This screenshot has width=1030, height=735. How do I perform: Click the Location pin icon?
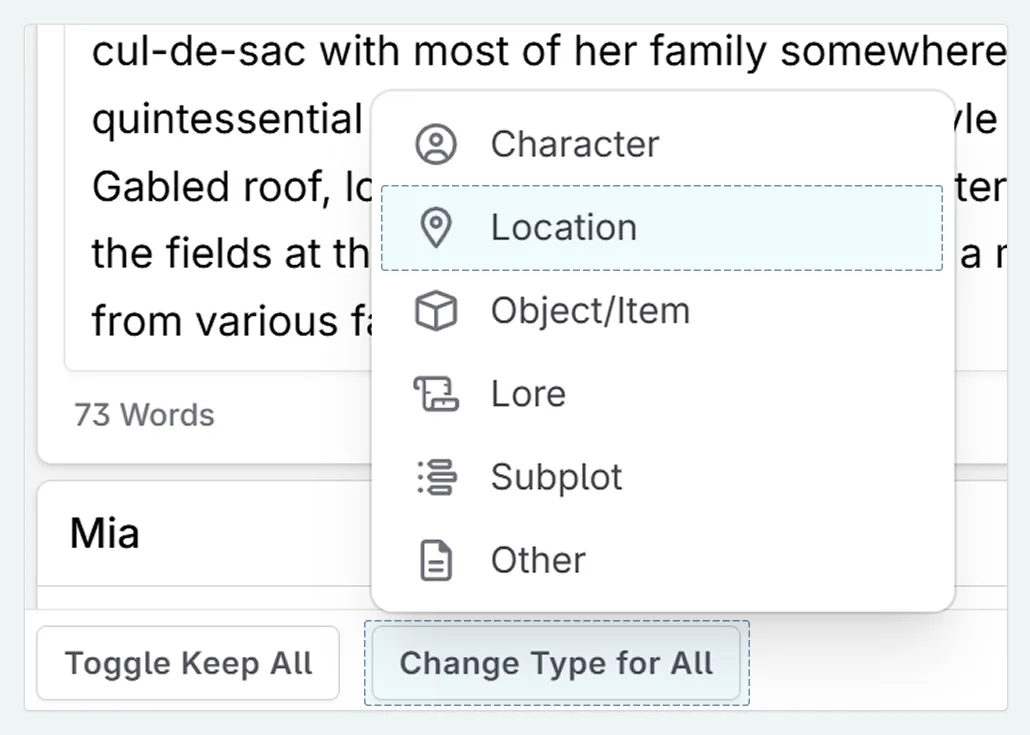point(434,227)
